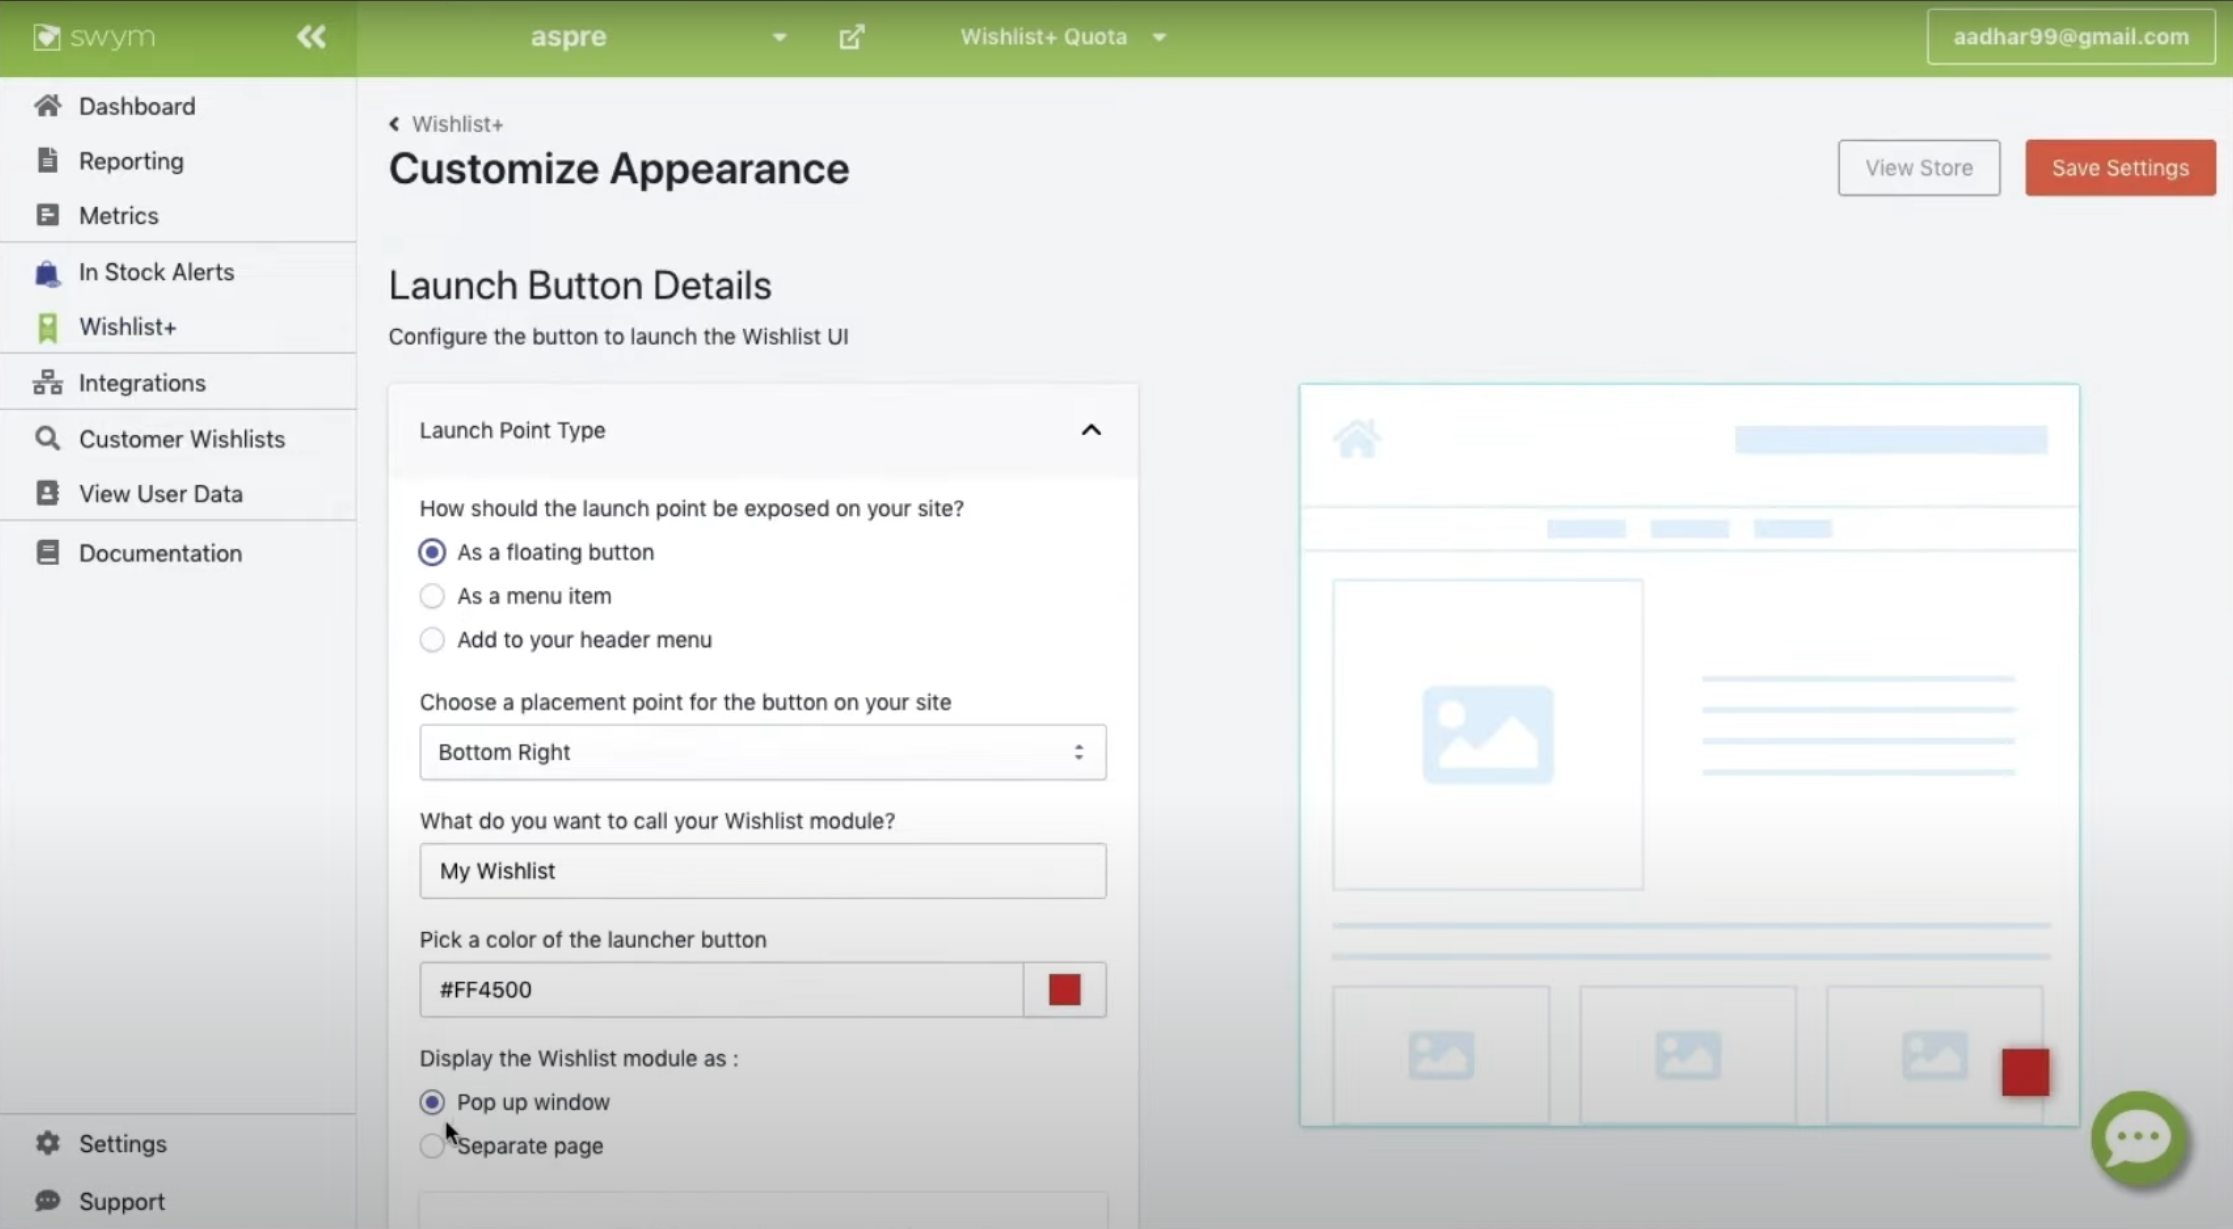Click the View Store button
The image size is (2233, 1229).
(1918, 168)
